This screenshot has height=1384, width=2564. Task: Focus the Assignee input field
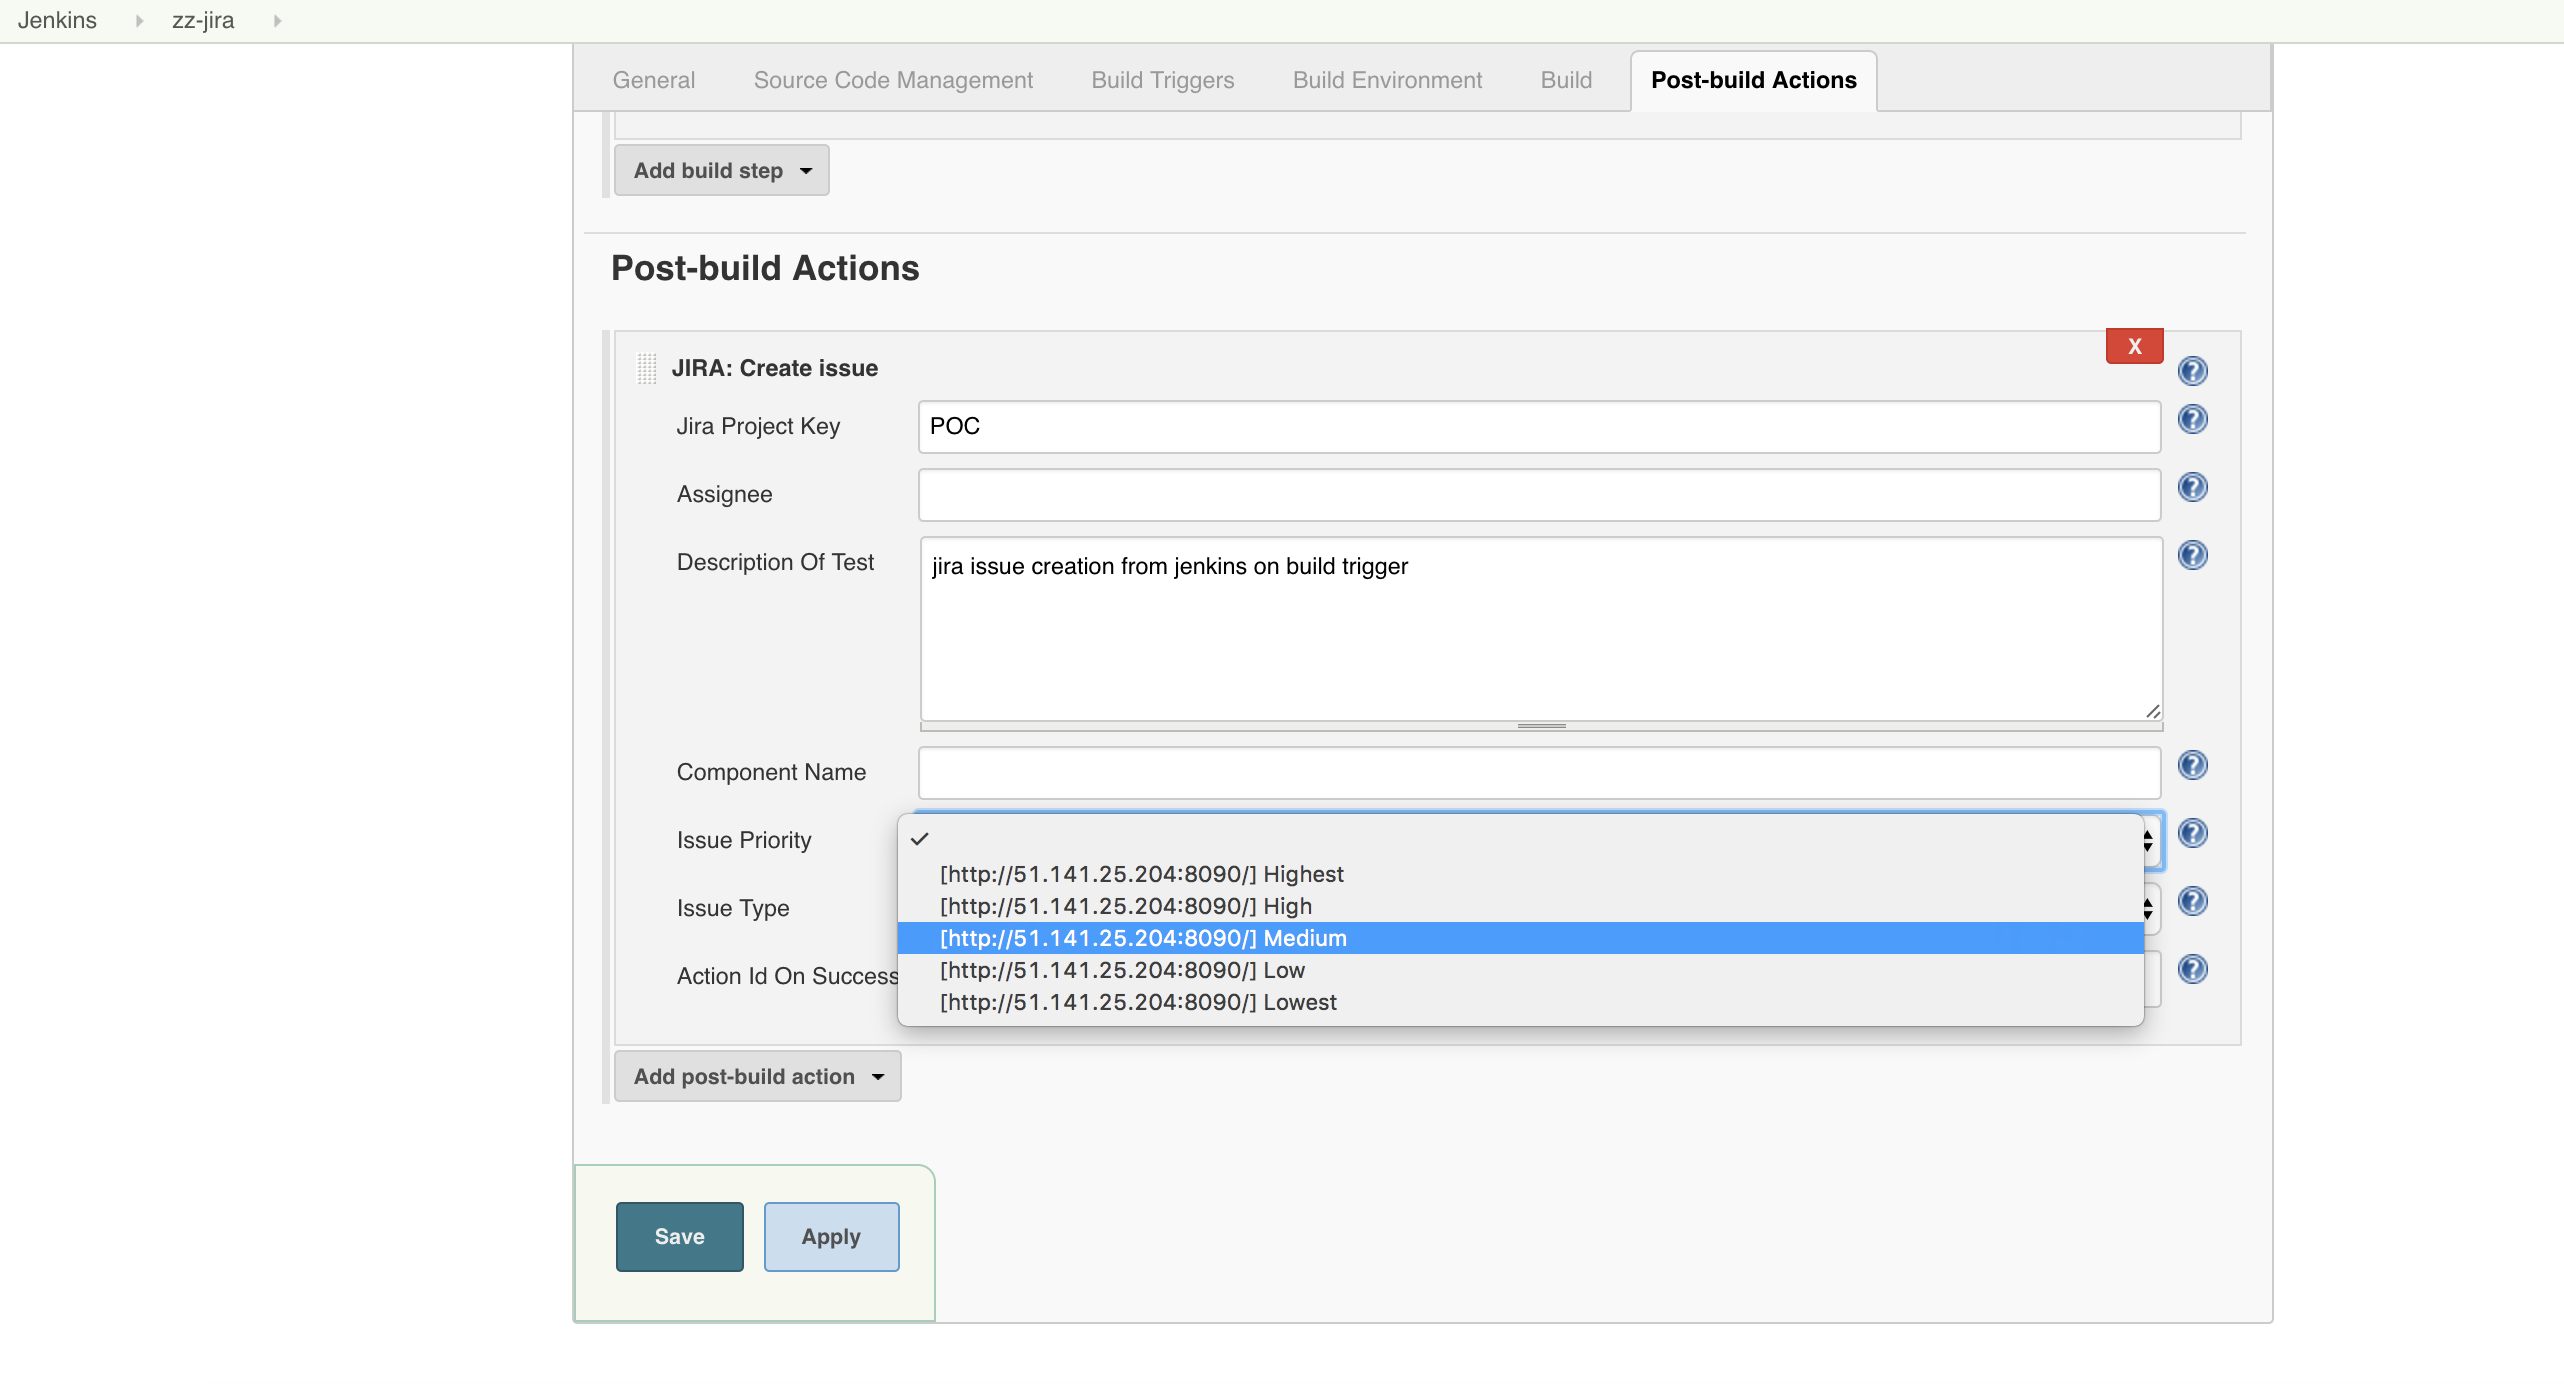coord(1539,495)
